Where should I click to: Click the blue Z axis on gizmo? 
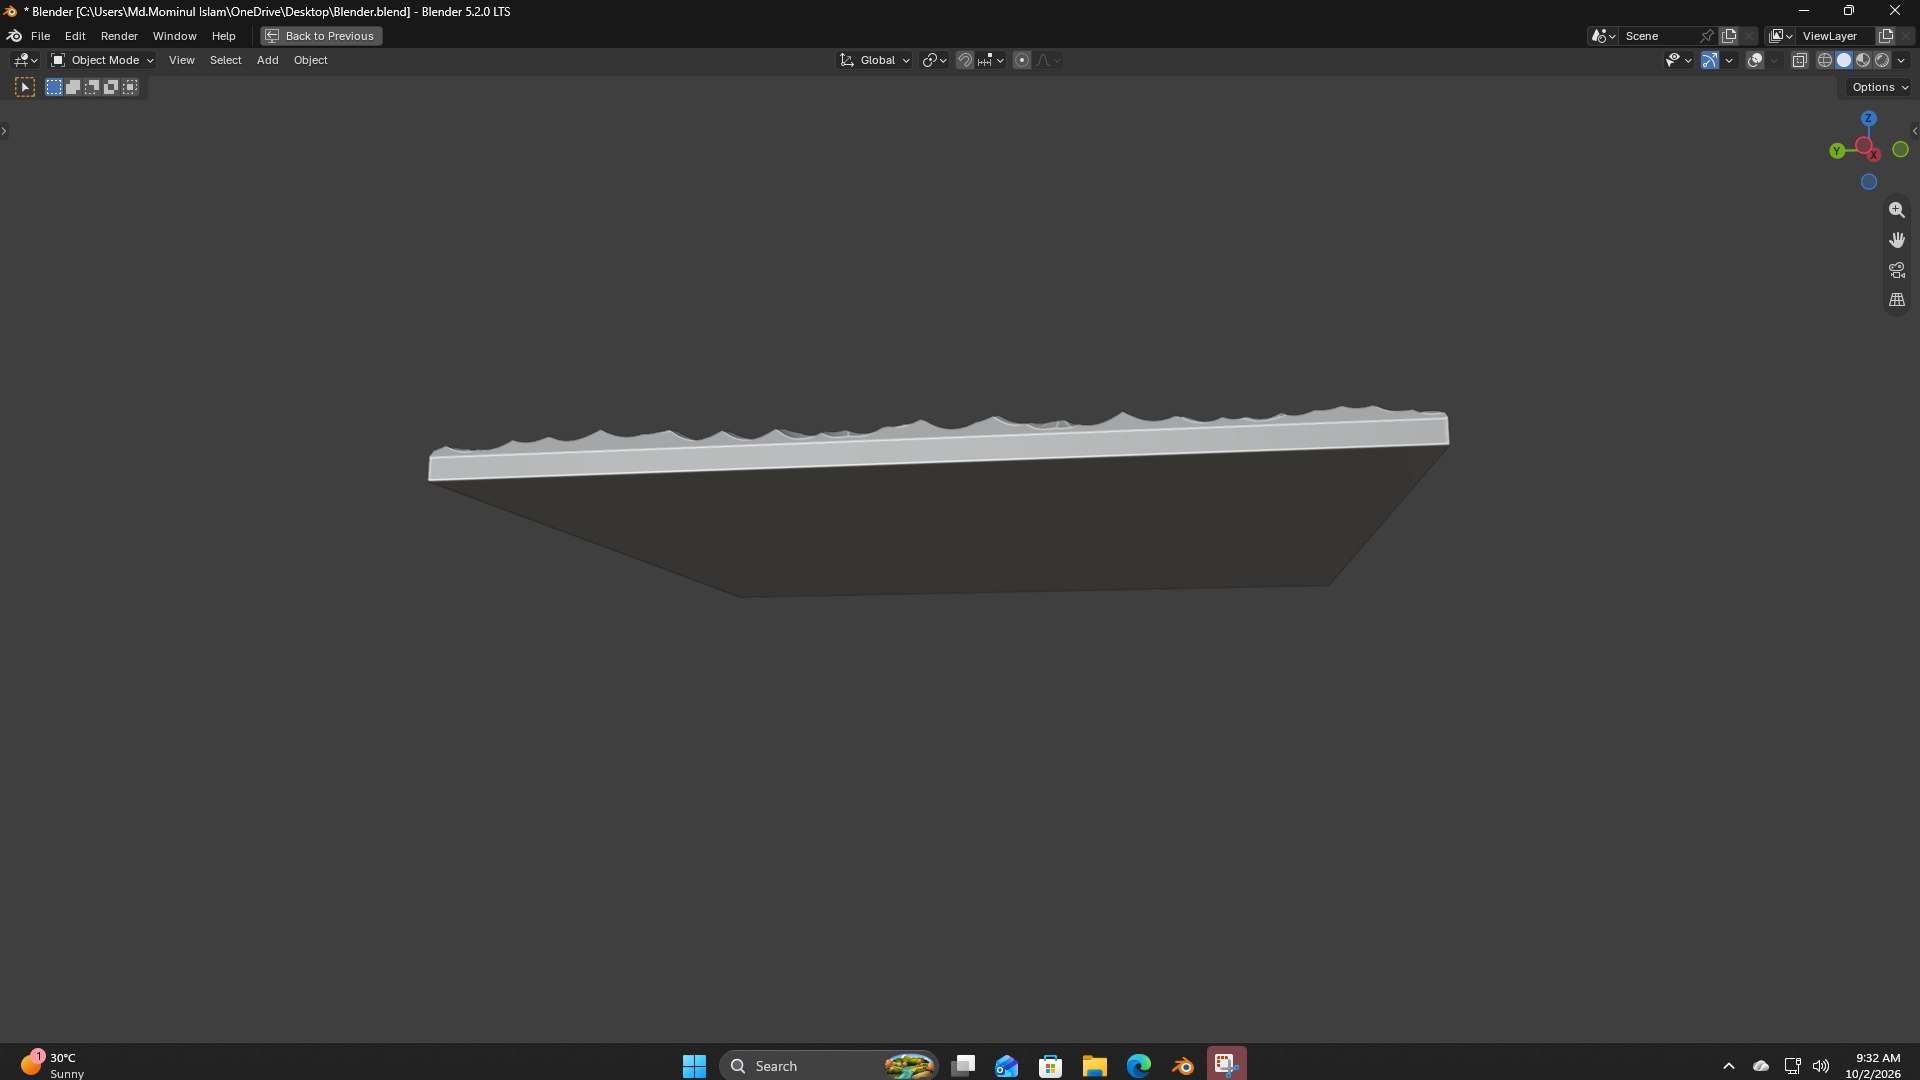1868,118
